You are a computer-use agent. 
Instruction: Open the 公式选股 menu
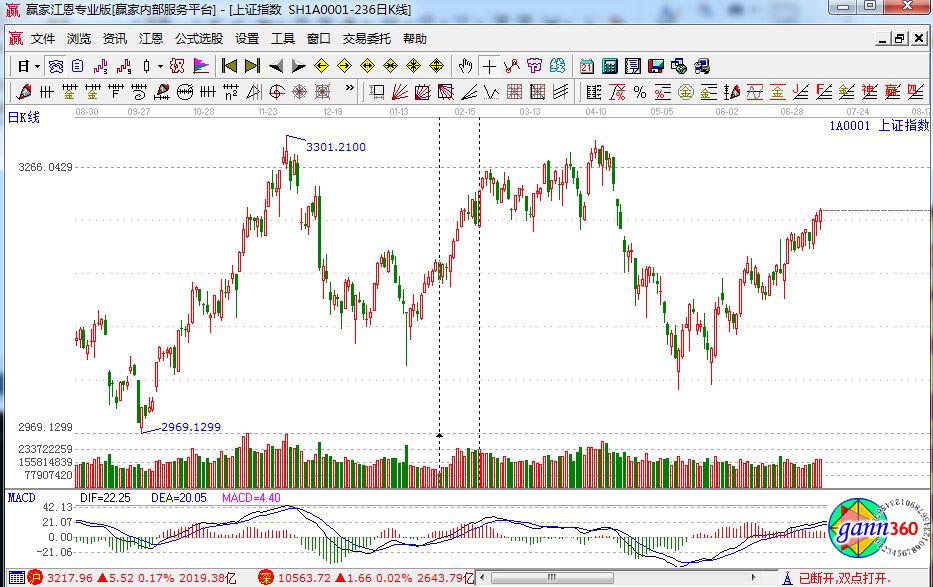tap(199, 39)
